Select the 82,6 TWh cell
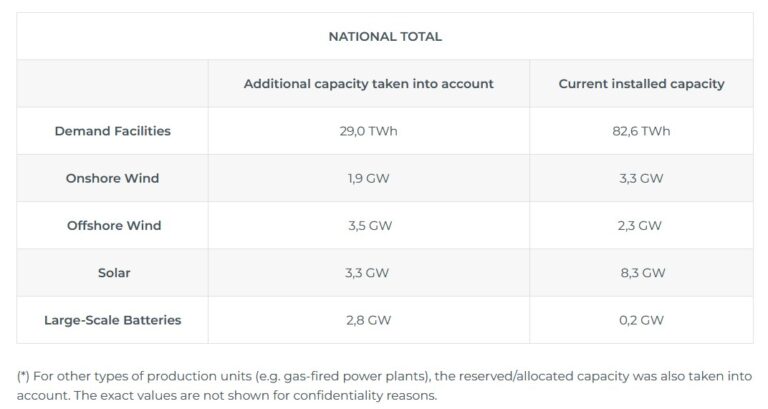This screenshot has width=768, height=409. [x=641, y=131]
